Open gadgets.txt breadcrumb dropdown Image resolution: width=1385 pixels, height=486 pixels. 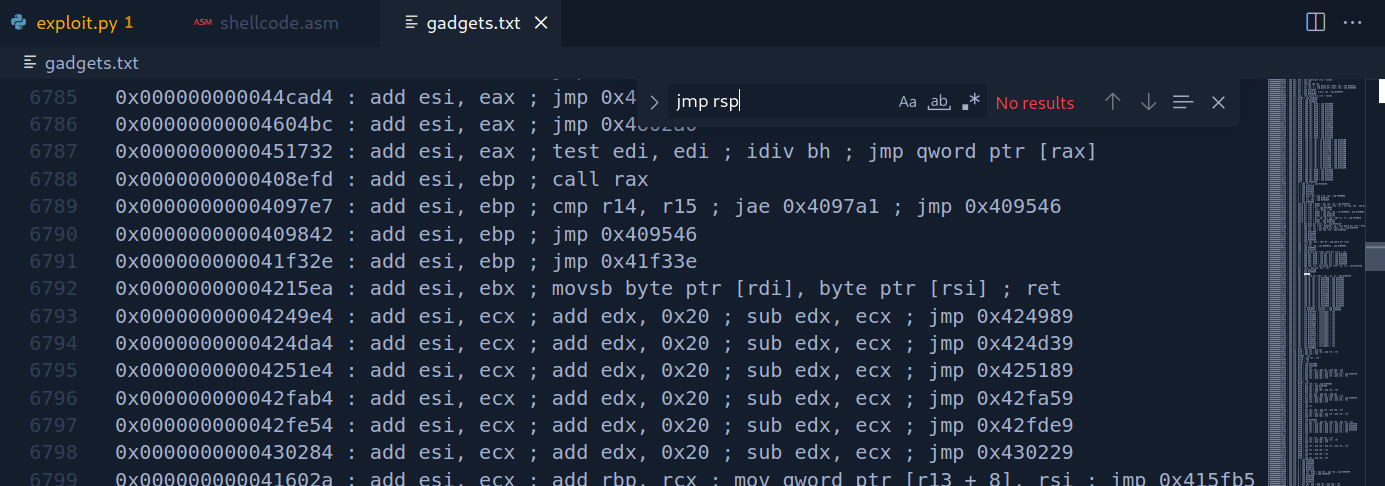pos(91,63)
